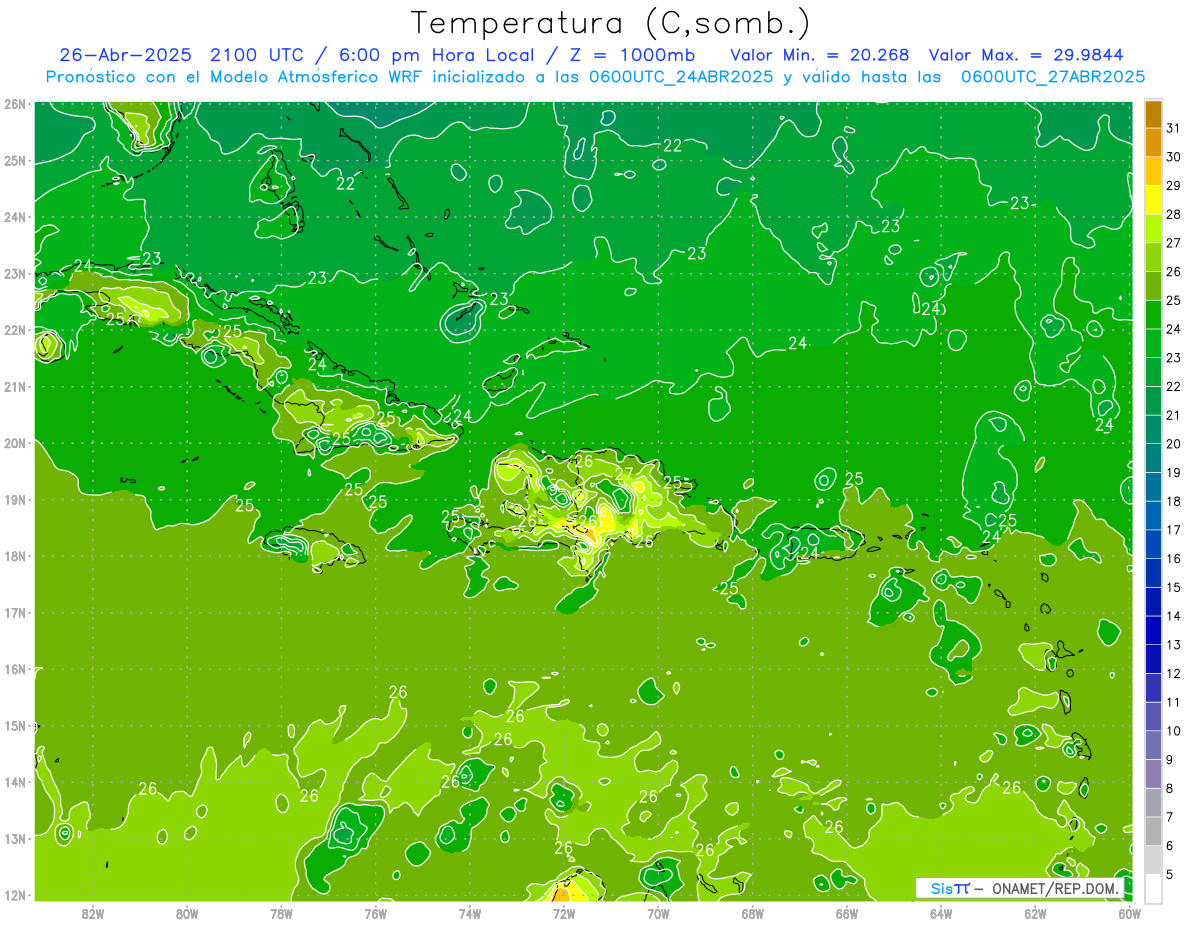The width and height of the screenshot is (1200, 927).
Task: Pick the purple legend swatch between 9 and 10
Action: point(1153,744)
